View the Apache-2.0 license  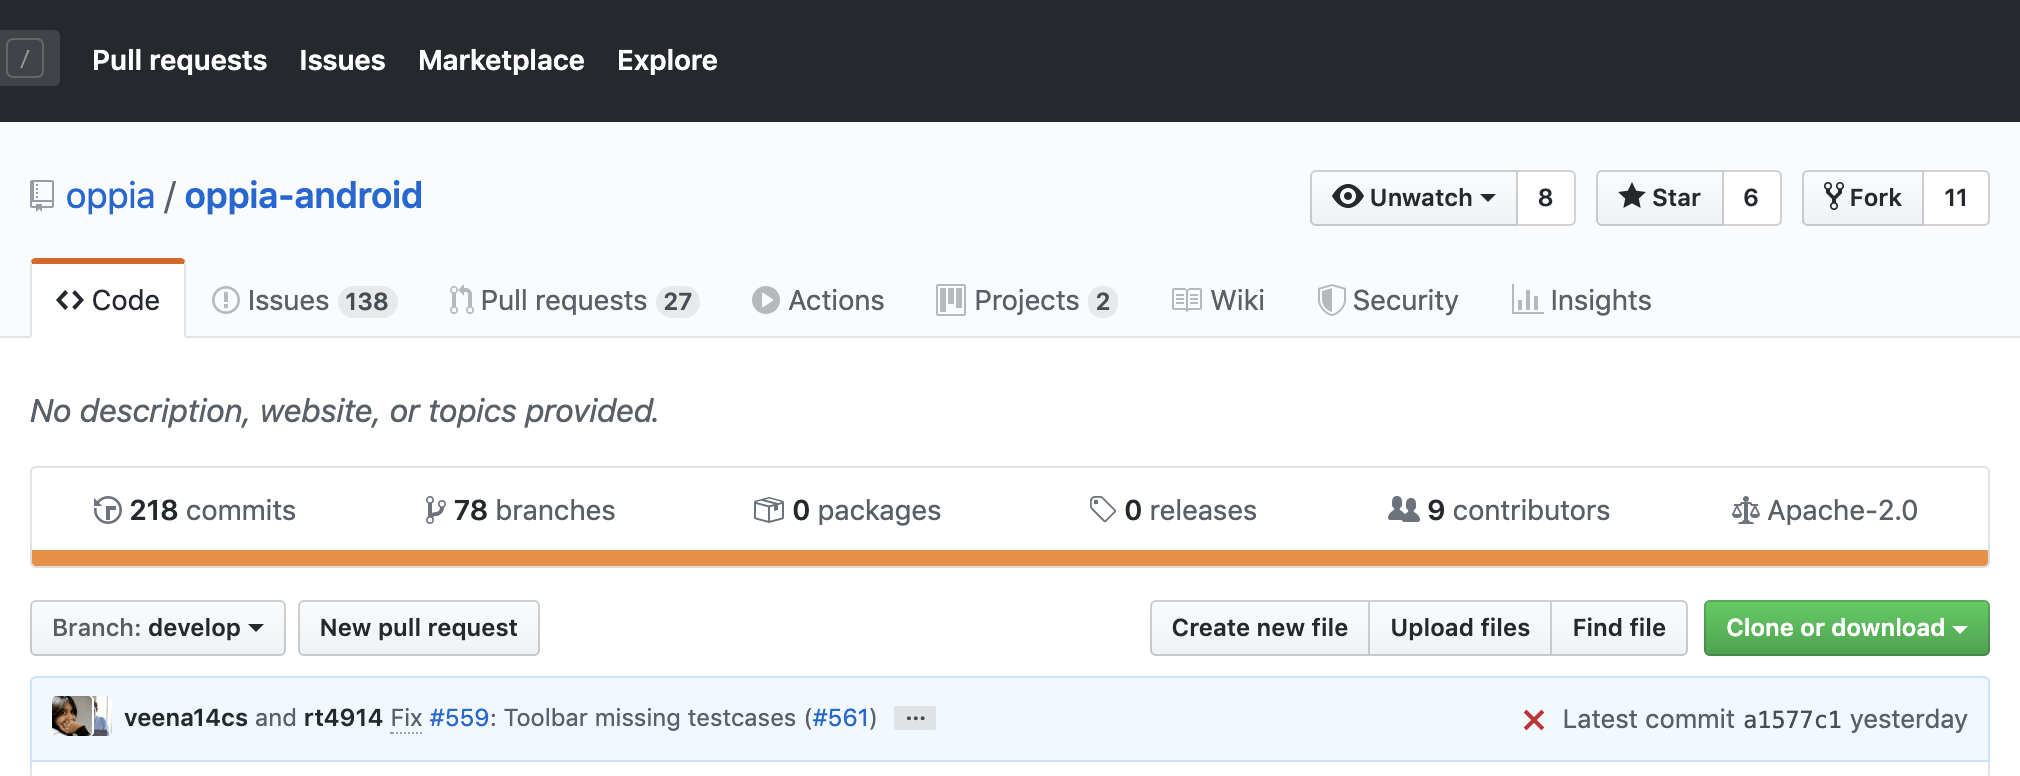pos(1825,510)
